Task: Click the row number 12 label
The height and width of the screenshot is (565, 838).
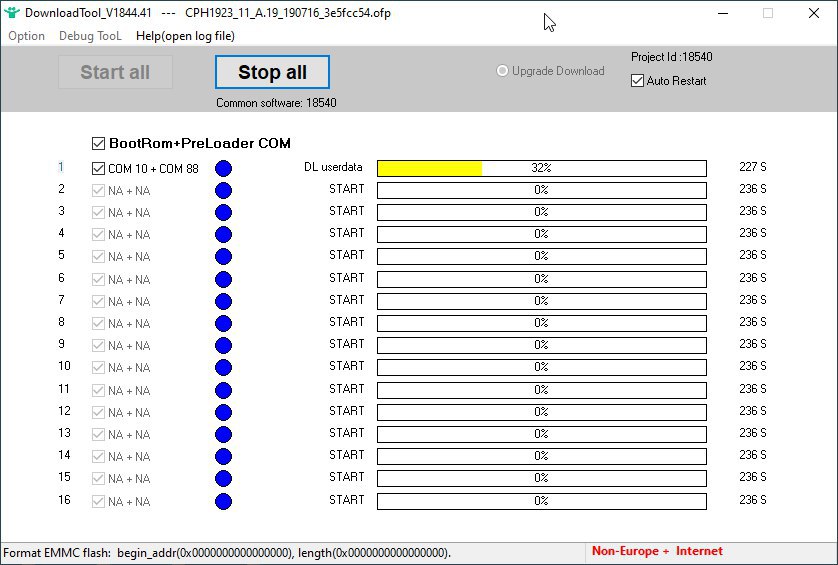Action: point(64,411)
